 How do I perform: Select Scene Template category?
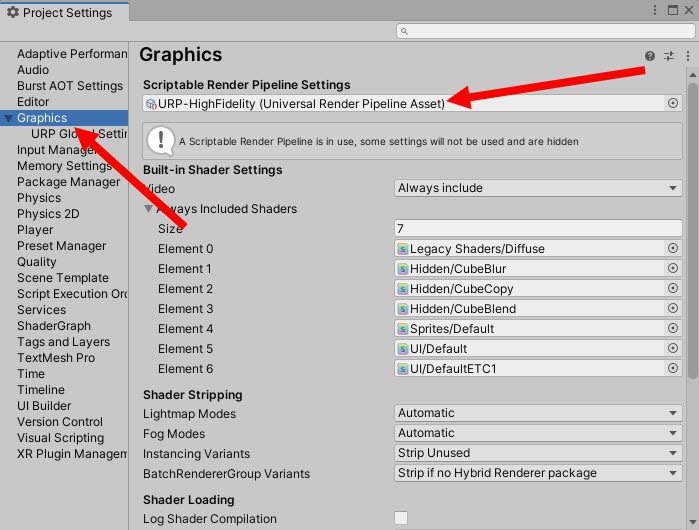[63, 278]
